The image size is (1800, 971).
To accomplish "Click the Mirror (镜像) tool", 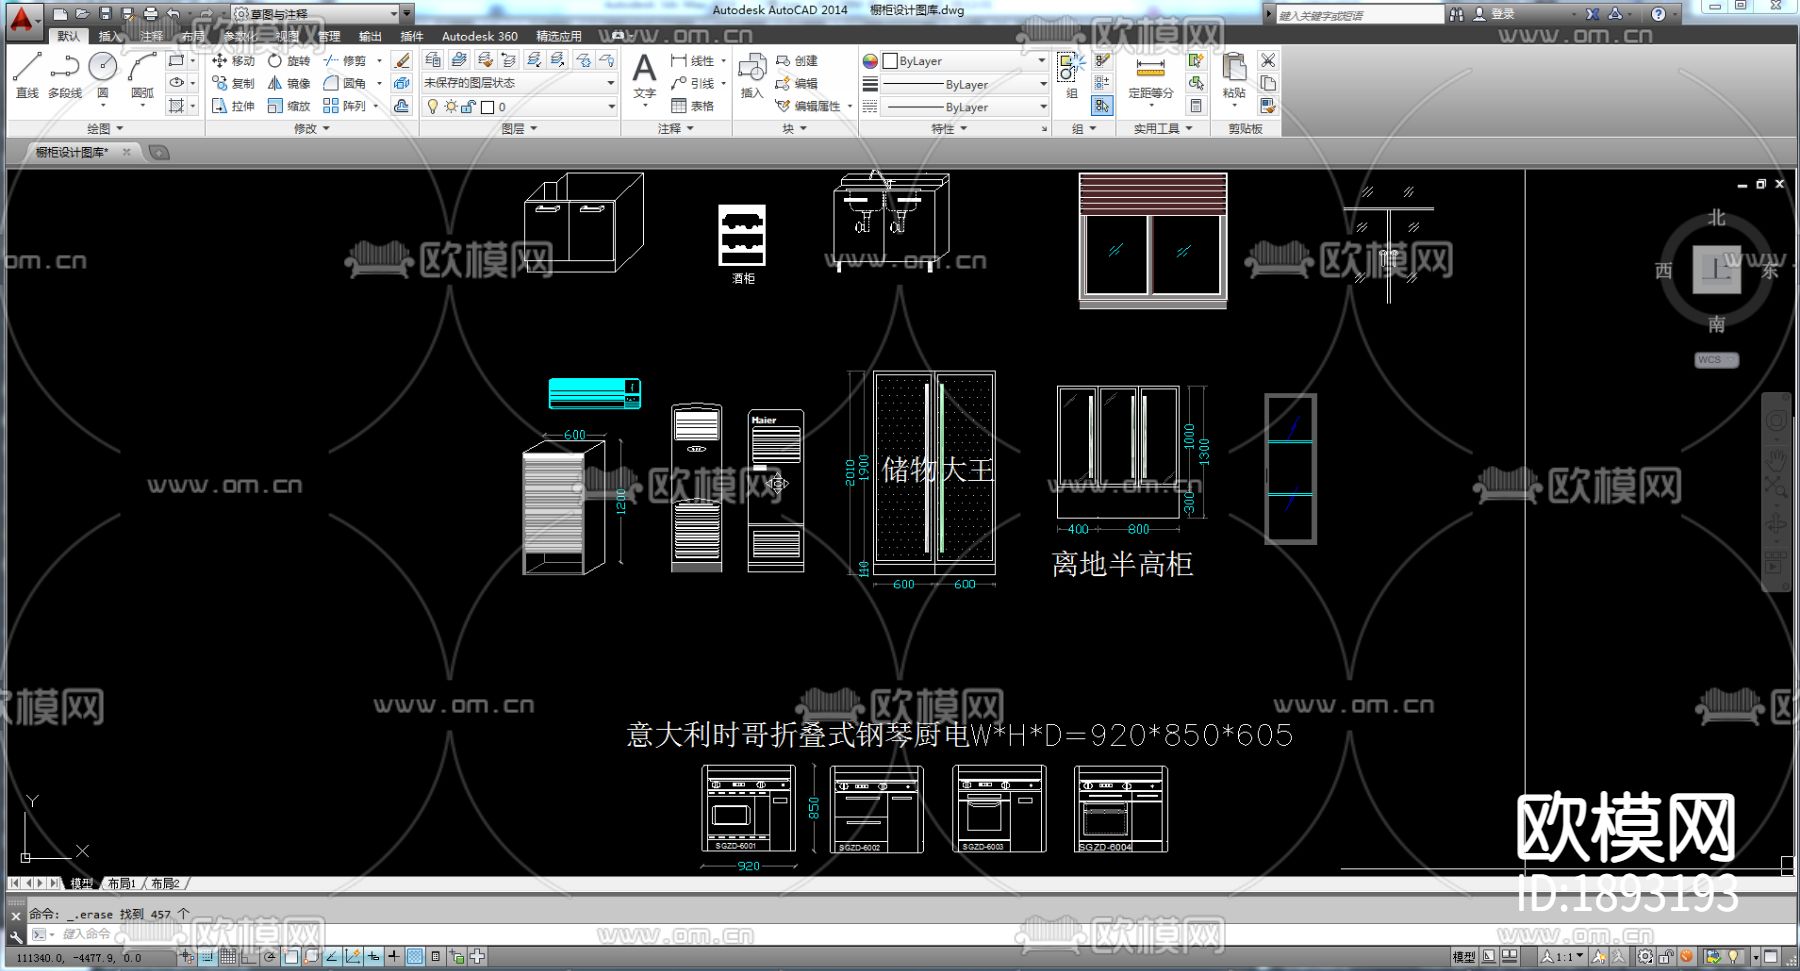I will [x=289, y=83].
